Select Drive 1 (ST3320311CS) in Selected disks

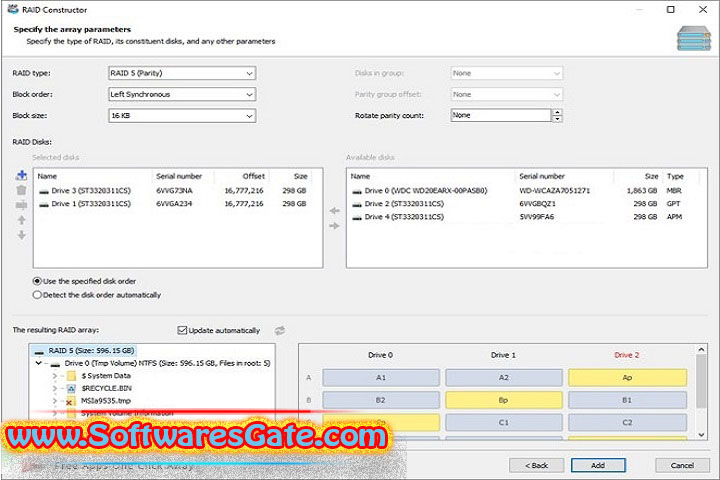pyautogui.click(x=178, y=204)
